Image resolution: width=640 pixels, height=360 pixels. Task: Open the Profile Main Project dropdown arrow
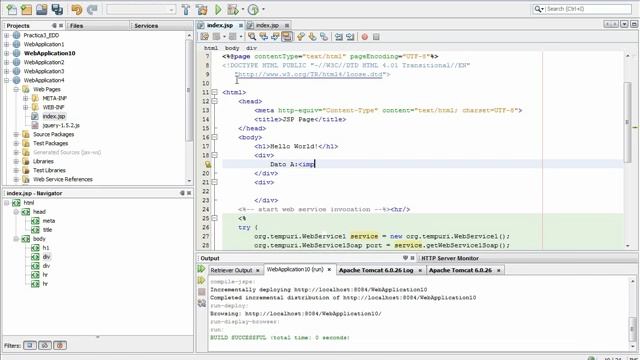263,9
